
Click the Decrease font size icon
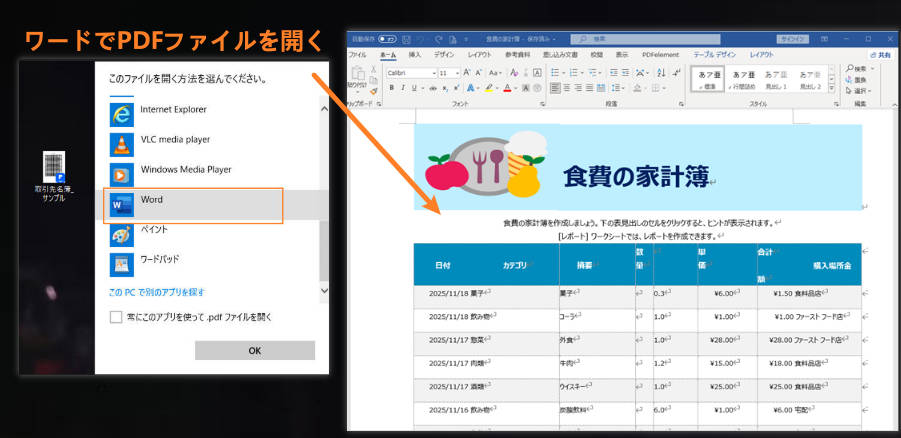(x=478, y=73)
